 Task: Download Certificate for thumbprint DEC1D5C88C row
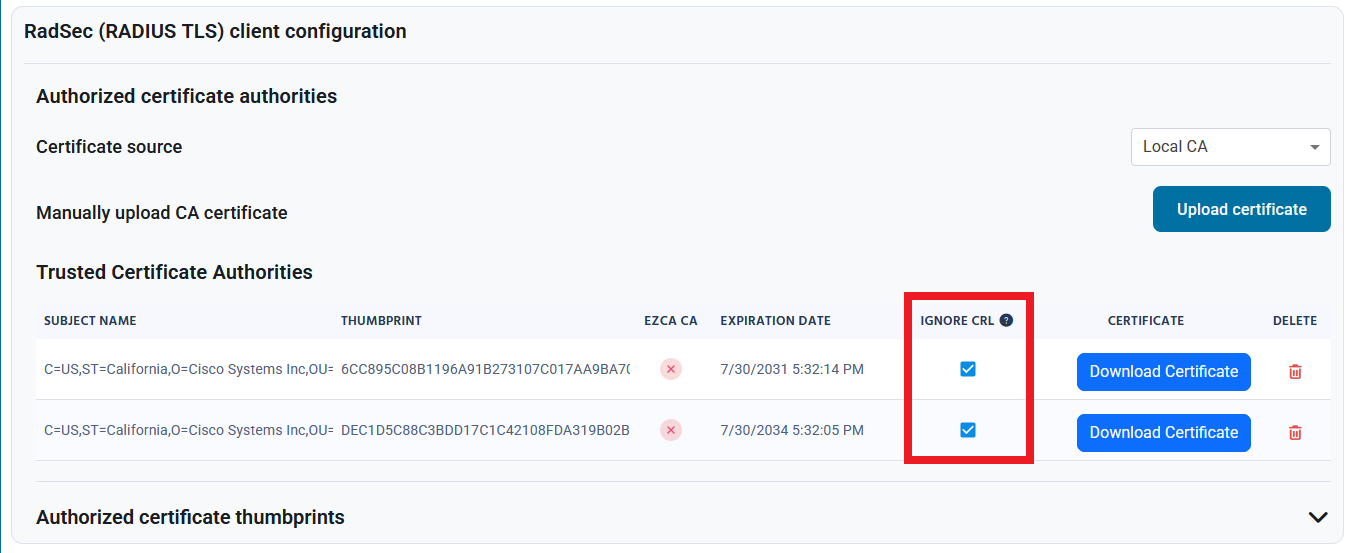pyautogui.click(x=1164, y=432)
